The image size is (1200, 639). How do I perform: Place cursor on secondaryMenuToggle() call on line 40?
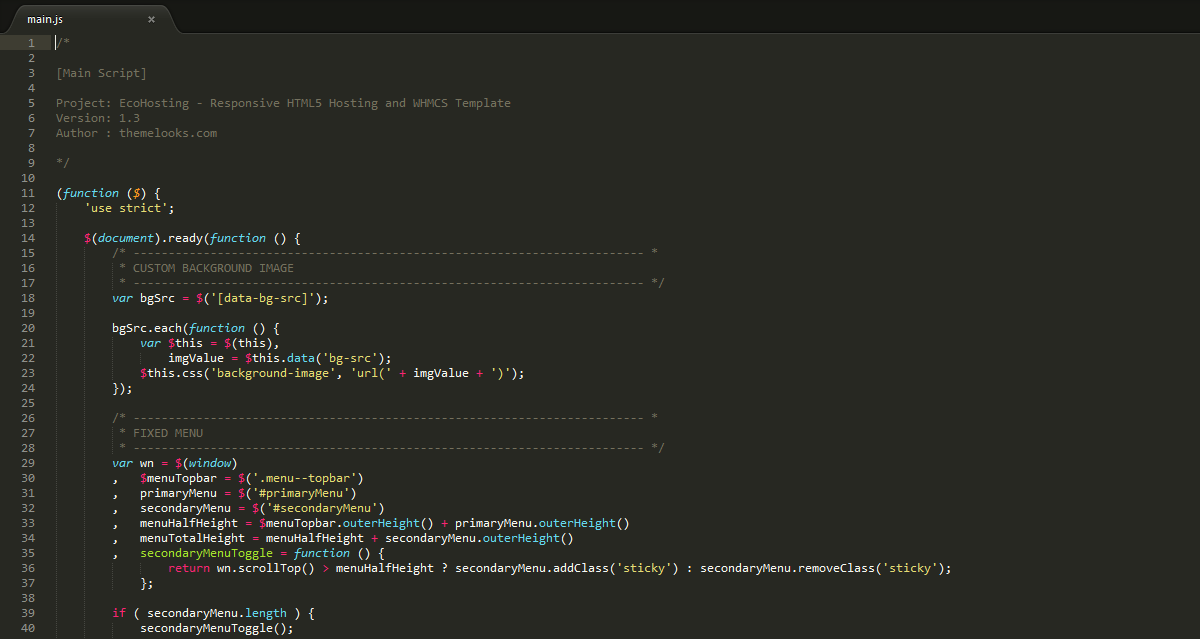pos(216,628)
